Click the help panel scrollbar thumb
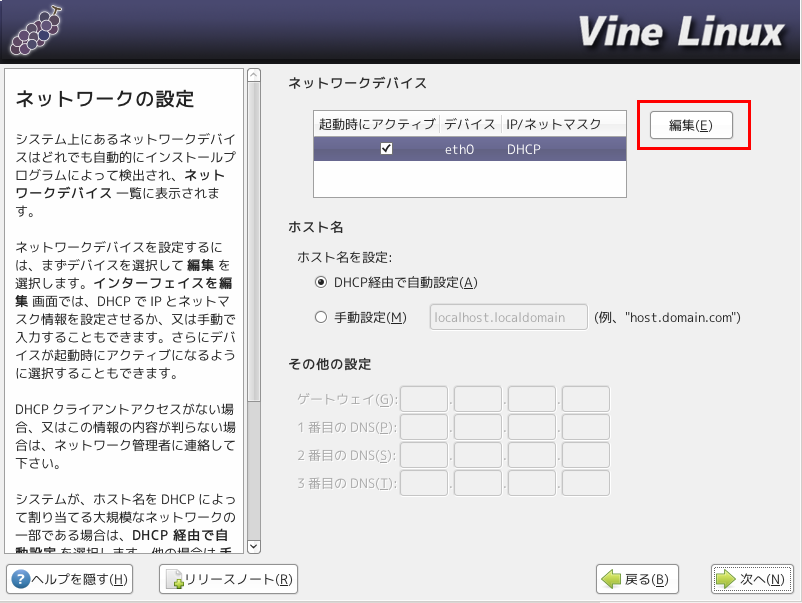This screenshot has height=603, width=802. coord(254,242)
